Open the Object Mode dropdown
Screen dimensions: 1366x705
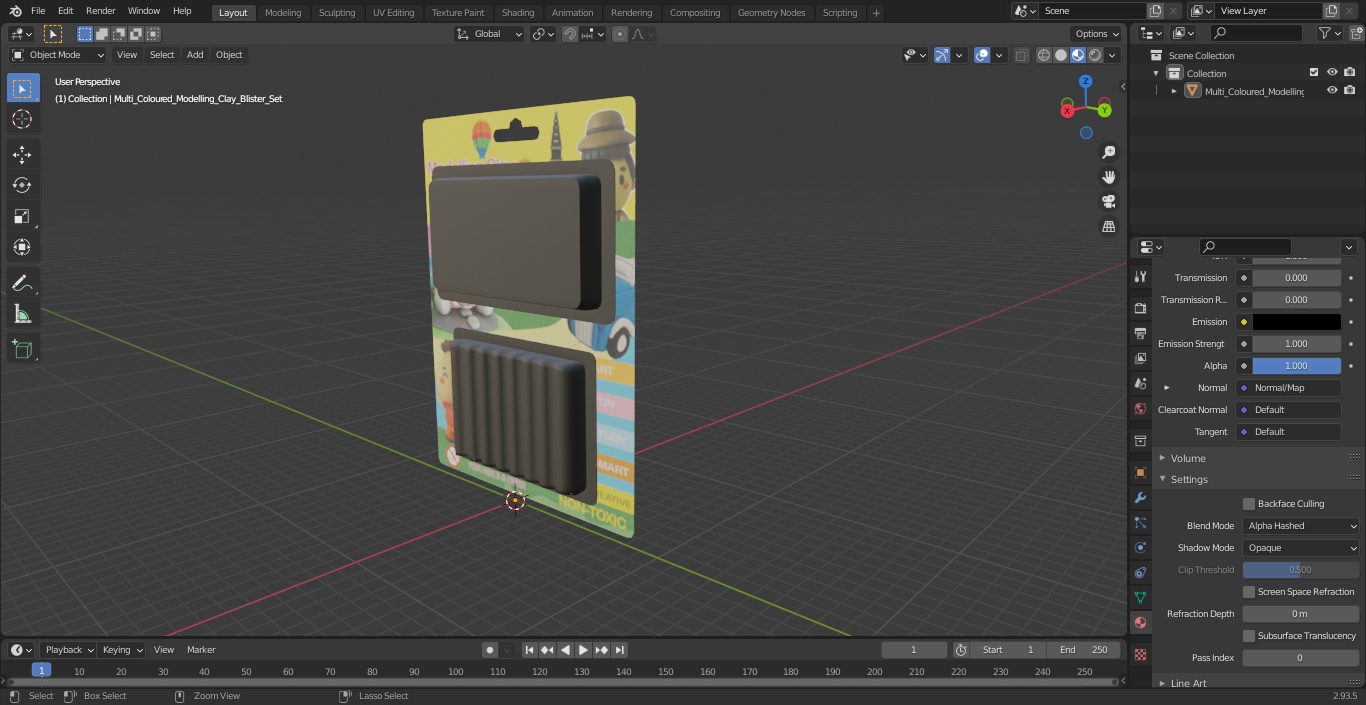(x=58, y=55)
